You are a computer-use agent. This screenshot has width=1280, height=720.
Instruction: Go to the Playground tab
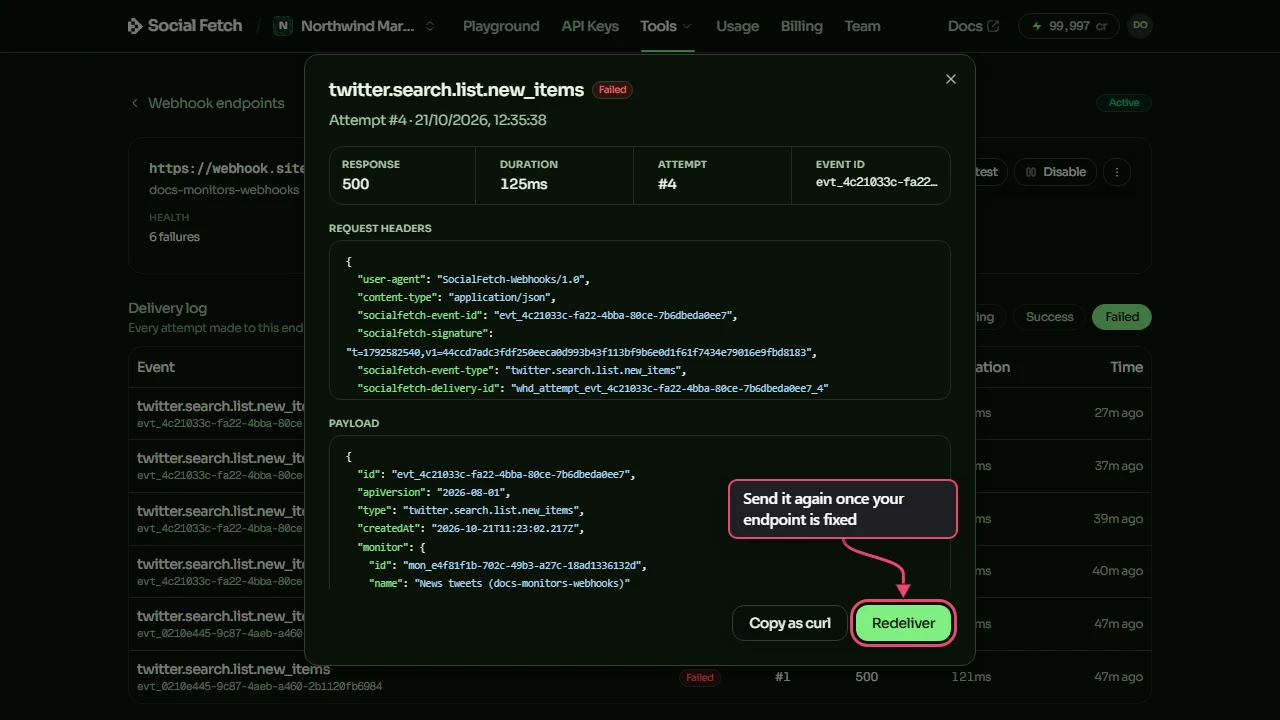click(x=501, y=26)
